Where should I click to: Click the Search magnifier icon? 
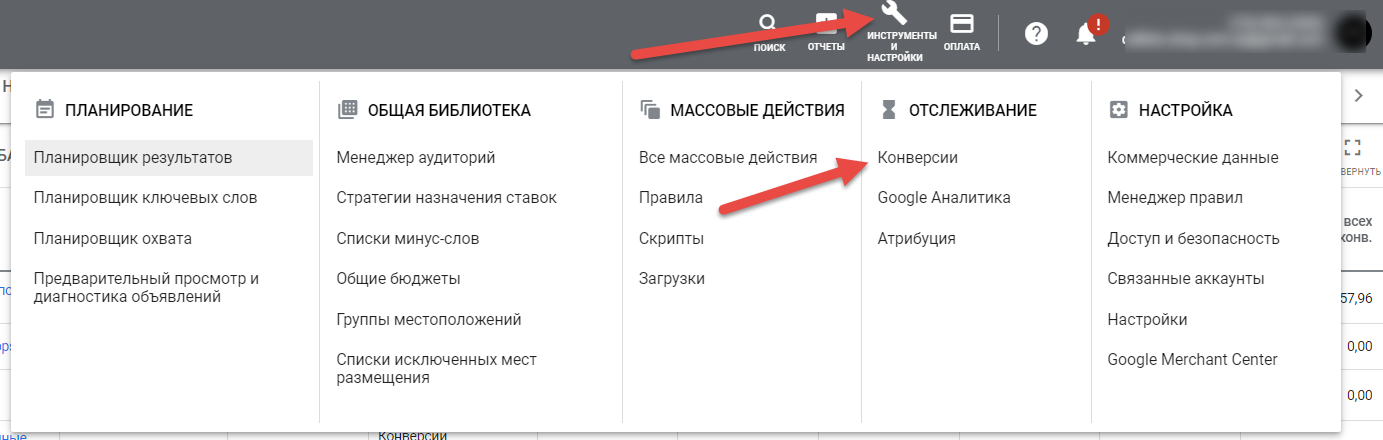coord(768,25)
